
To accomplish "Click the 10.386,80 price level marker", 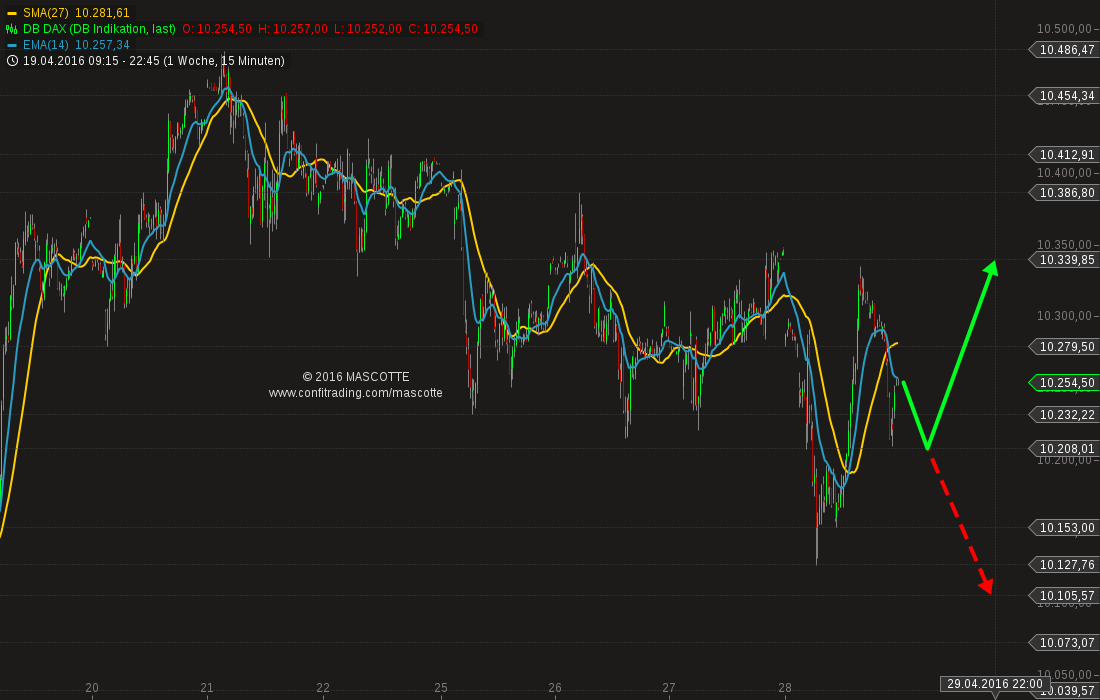I will [x=1062, y=192].
